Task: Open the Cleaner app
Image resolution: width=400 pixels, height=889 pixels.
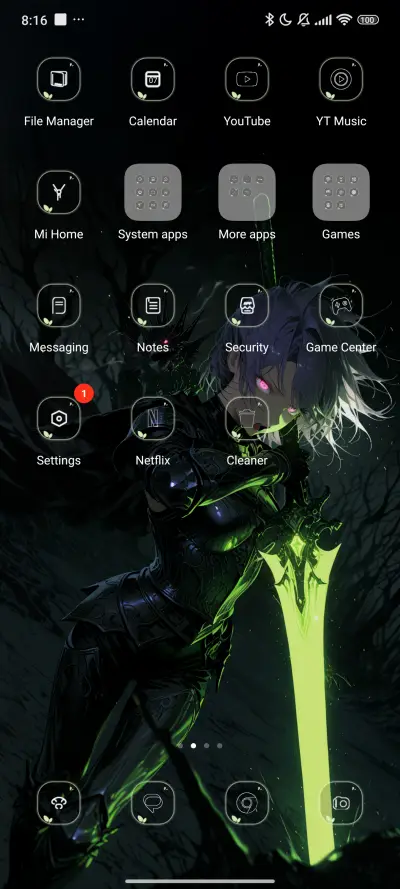Action: (247, 418)
